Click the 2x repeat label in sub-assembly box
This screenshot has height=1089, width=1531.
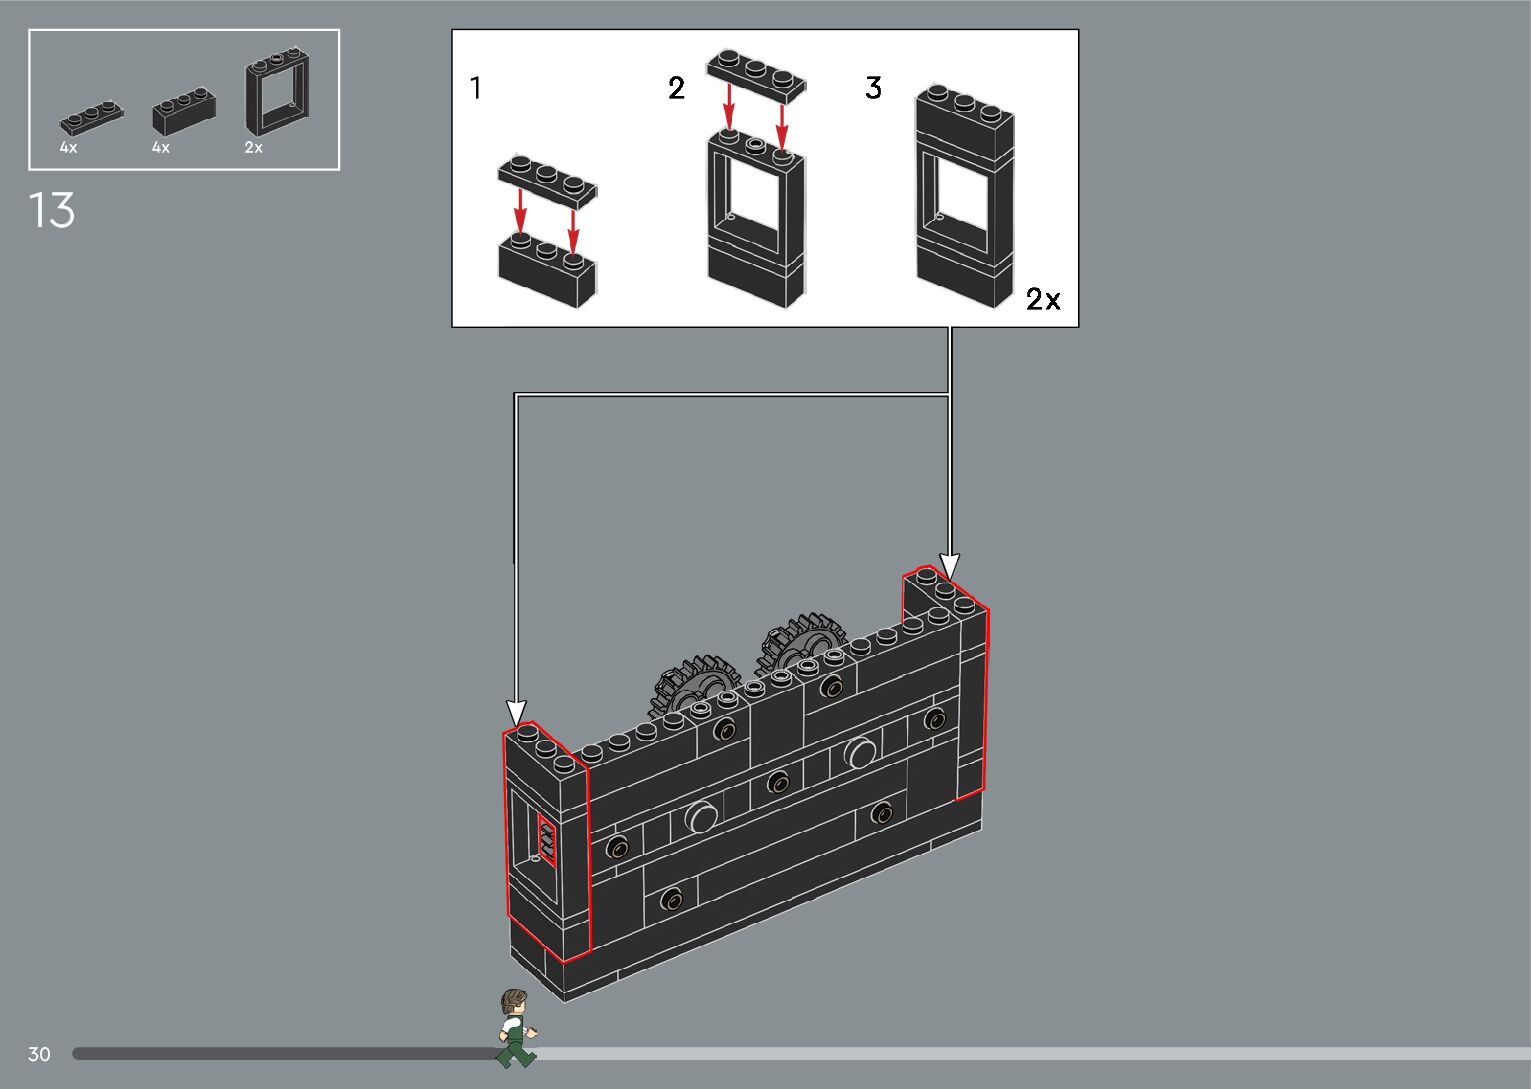1043,299
